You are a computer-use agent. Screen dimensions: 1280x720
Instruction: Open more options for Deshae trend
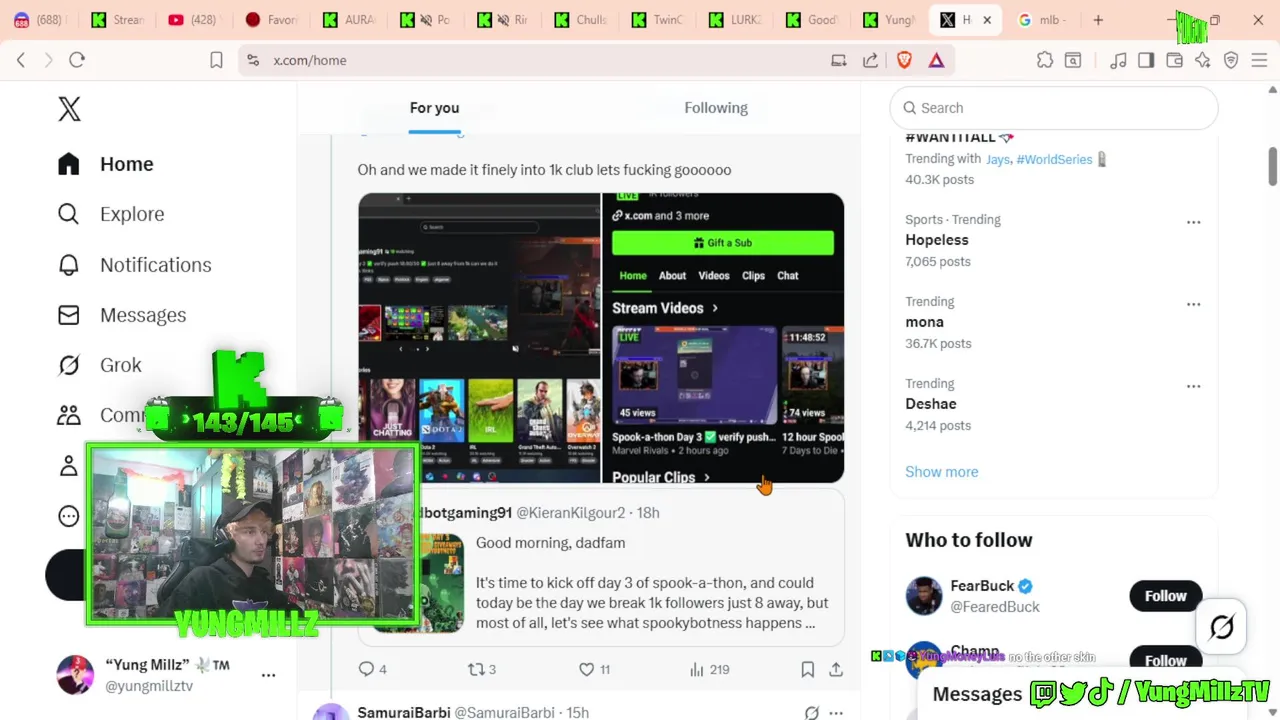(1193, 386)
